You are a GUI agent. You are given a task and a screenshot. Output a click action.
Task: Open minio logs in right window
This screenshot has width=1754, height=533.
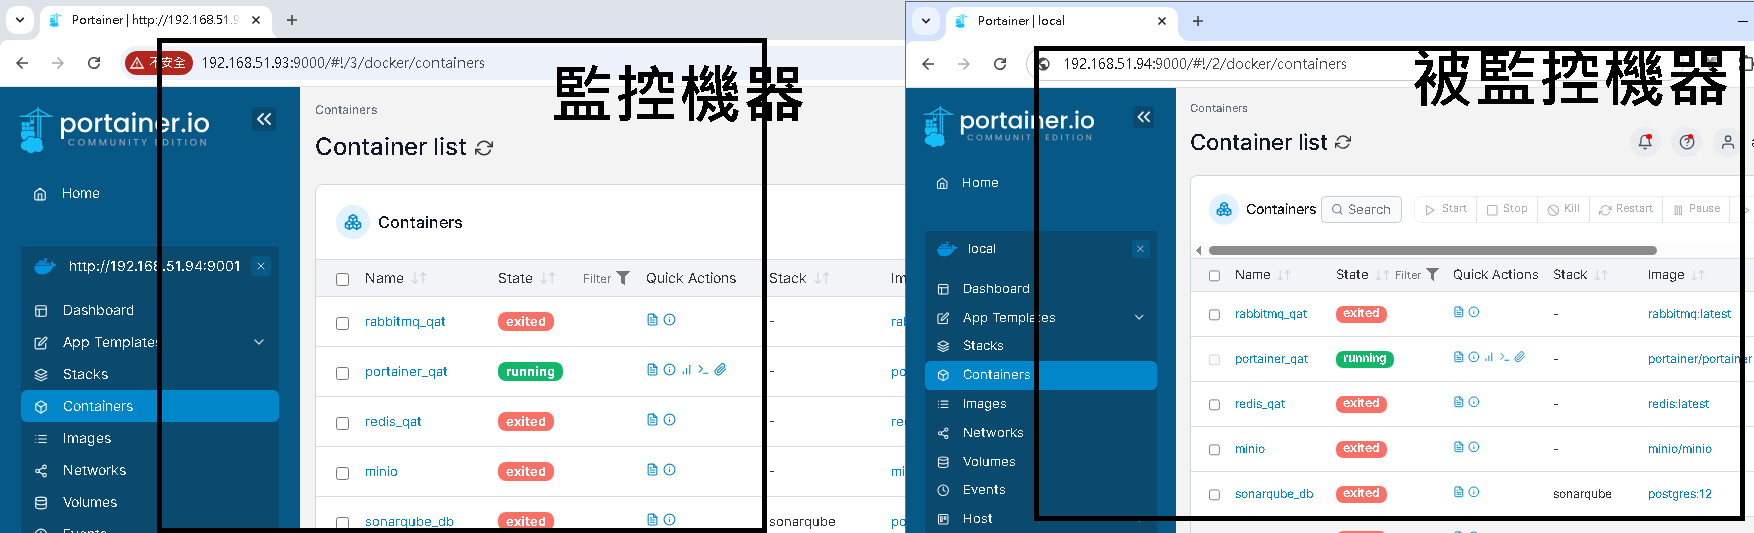click(1459, 447)
